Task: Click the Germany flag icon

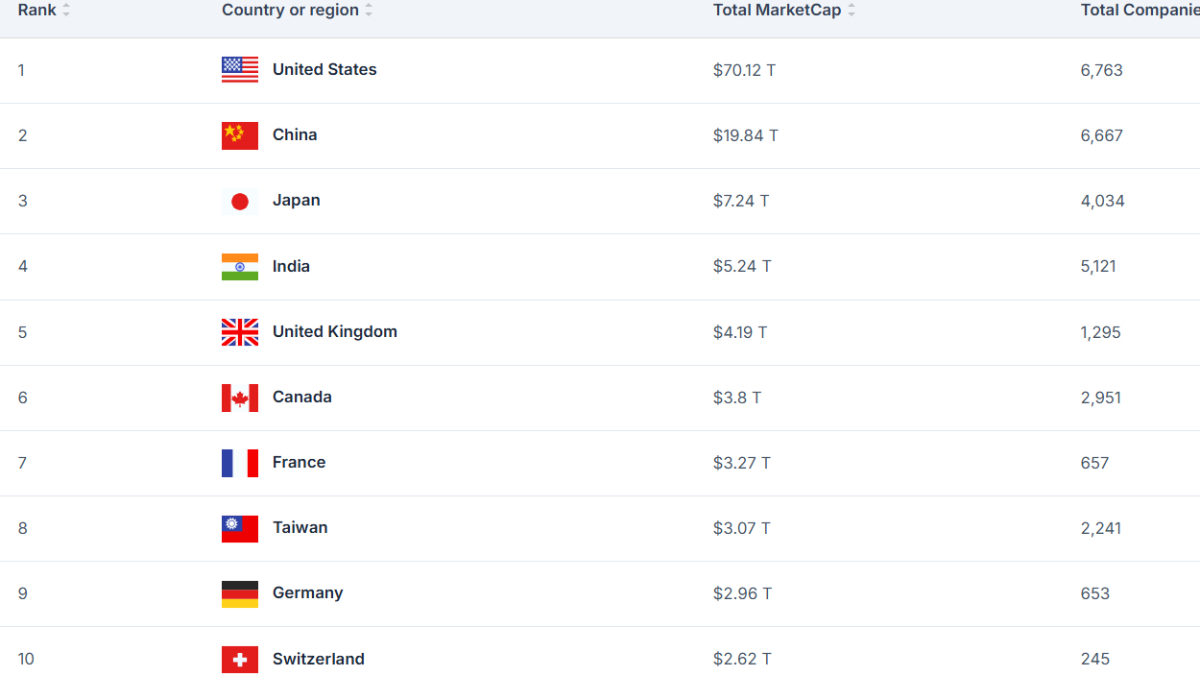Action: click(240, 594)
